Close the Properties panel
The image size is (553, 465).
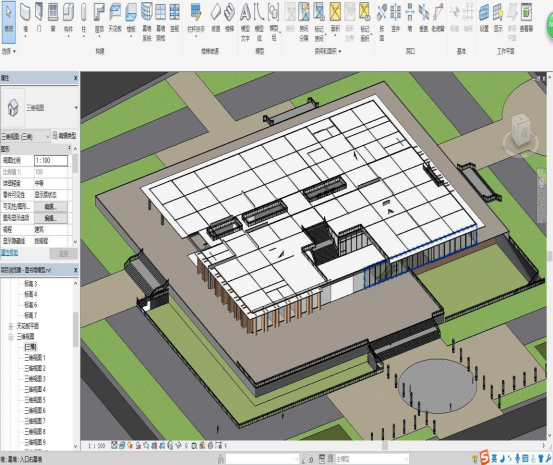click(75, 78)
